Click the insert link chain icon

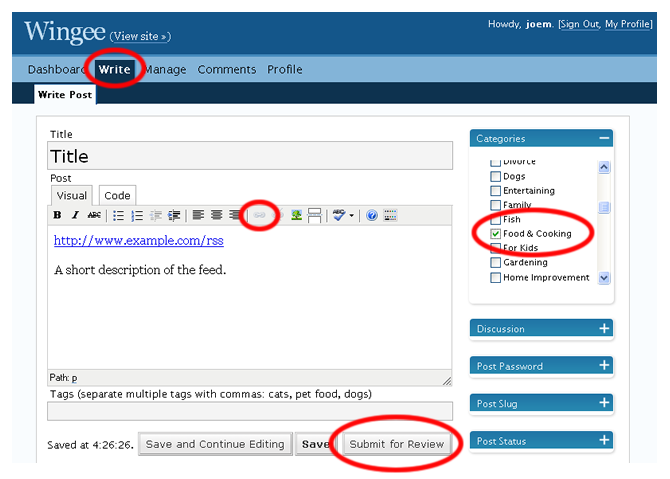tap(259, 215)
